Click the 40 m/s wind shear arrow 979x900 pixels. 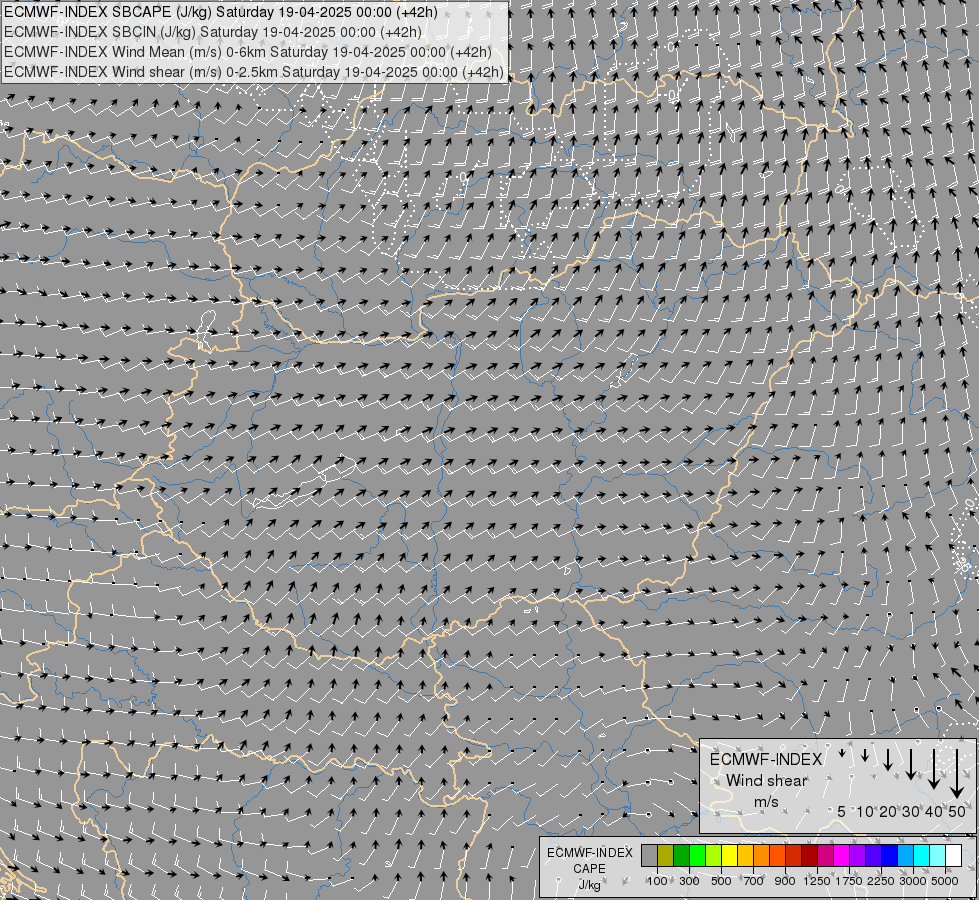tap(934, 769)
